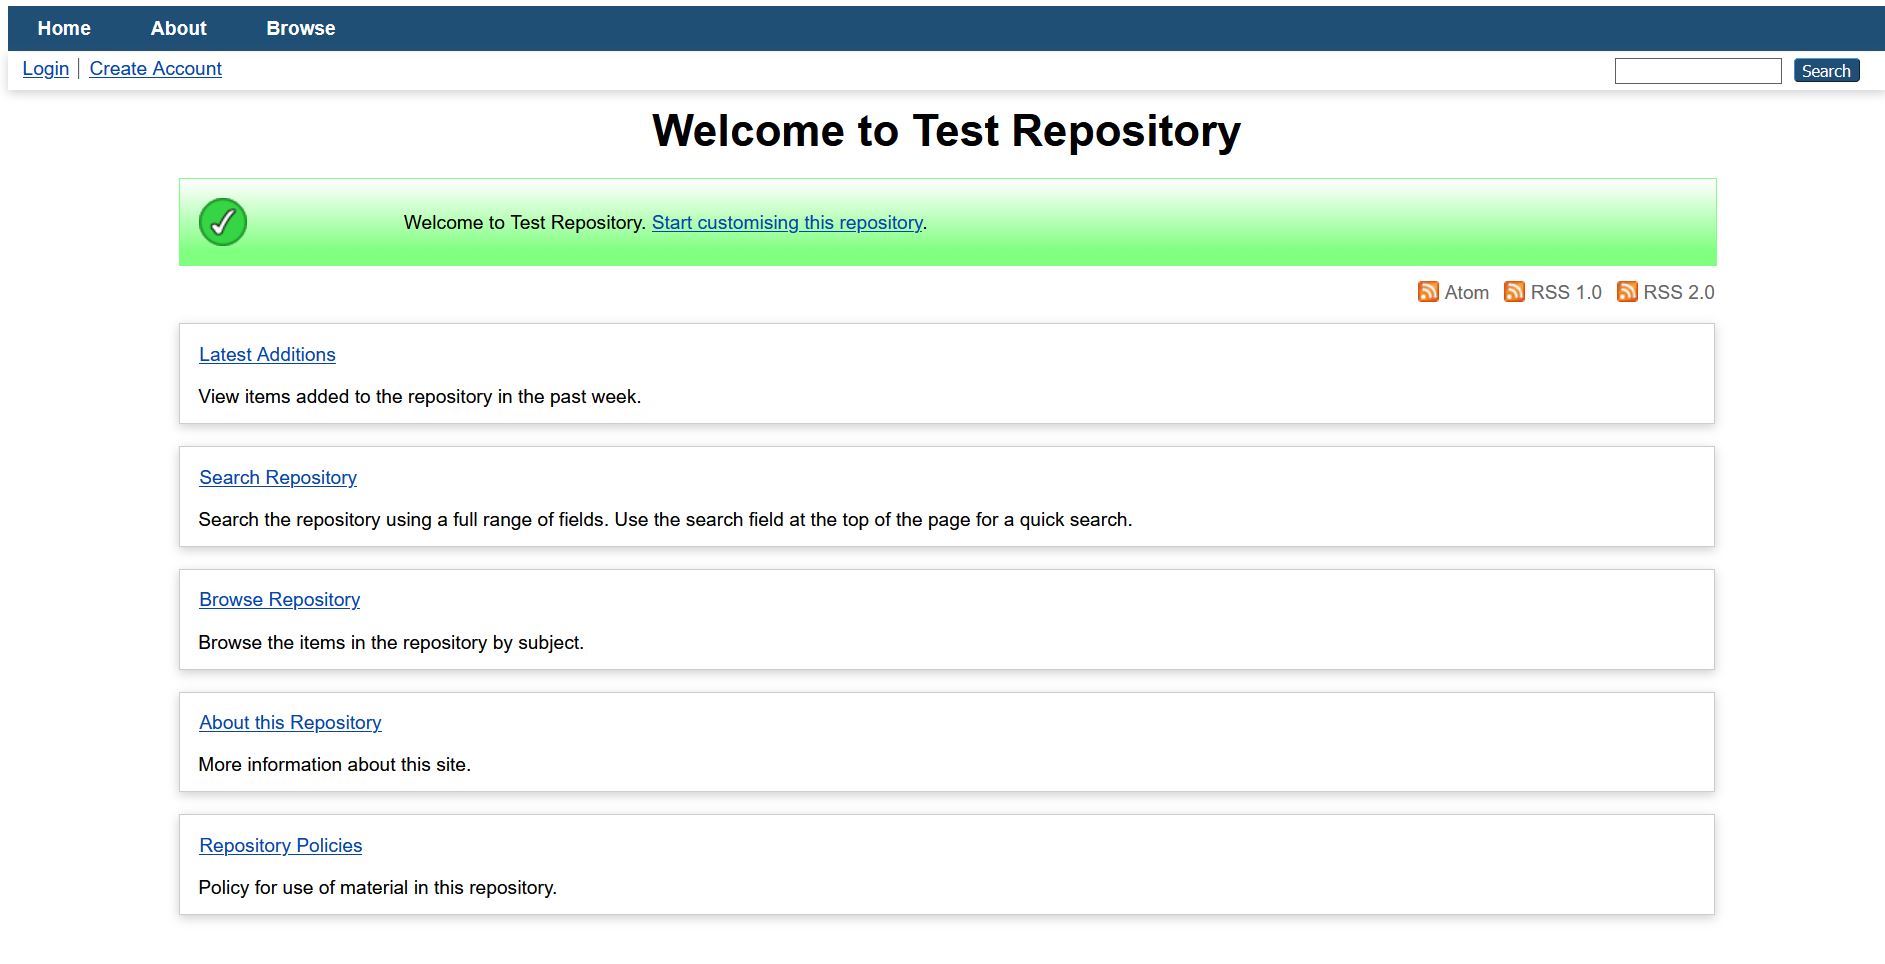Open the Browse menu item

pos(300,28)
